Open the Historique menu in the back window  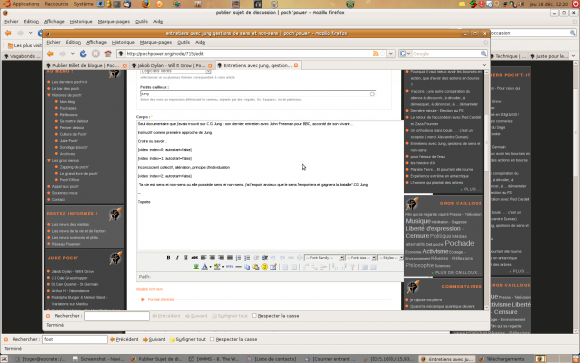[81, 22]
